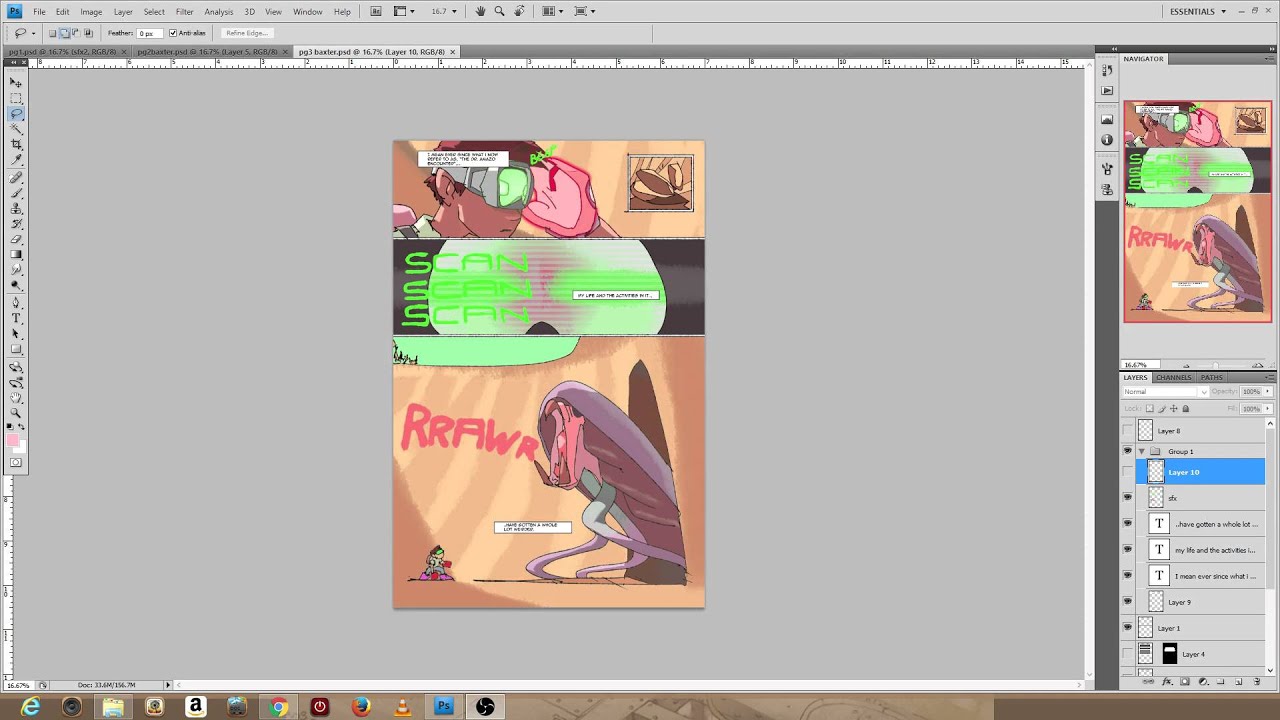
Task: Switch to the pg2baxter.psd document tab
Action: [x=207, y=51]
